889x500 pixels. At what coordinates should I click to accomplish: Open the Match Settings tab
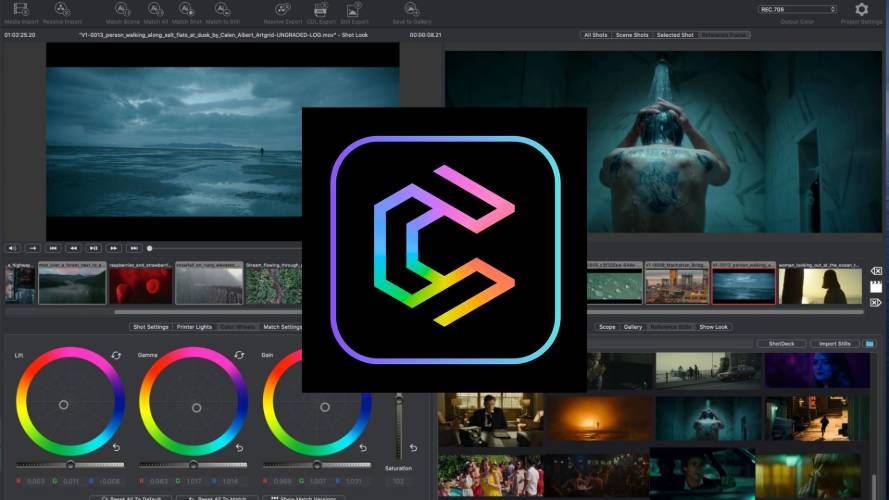(282, 327)
